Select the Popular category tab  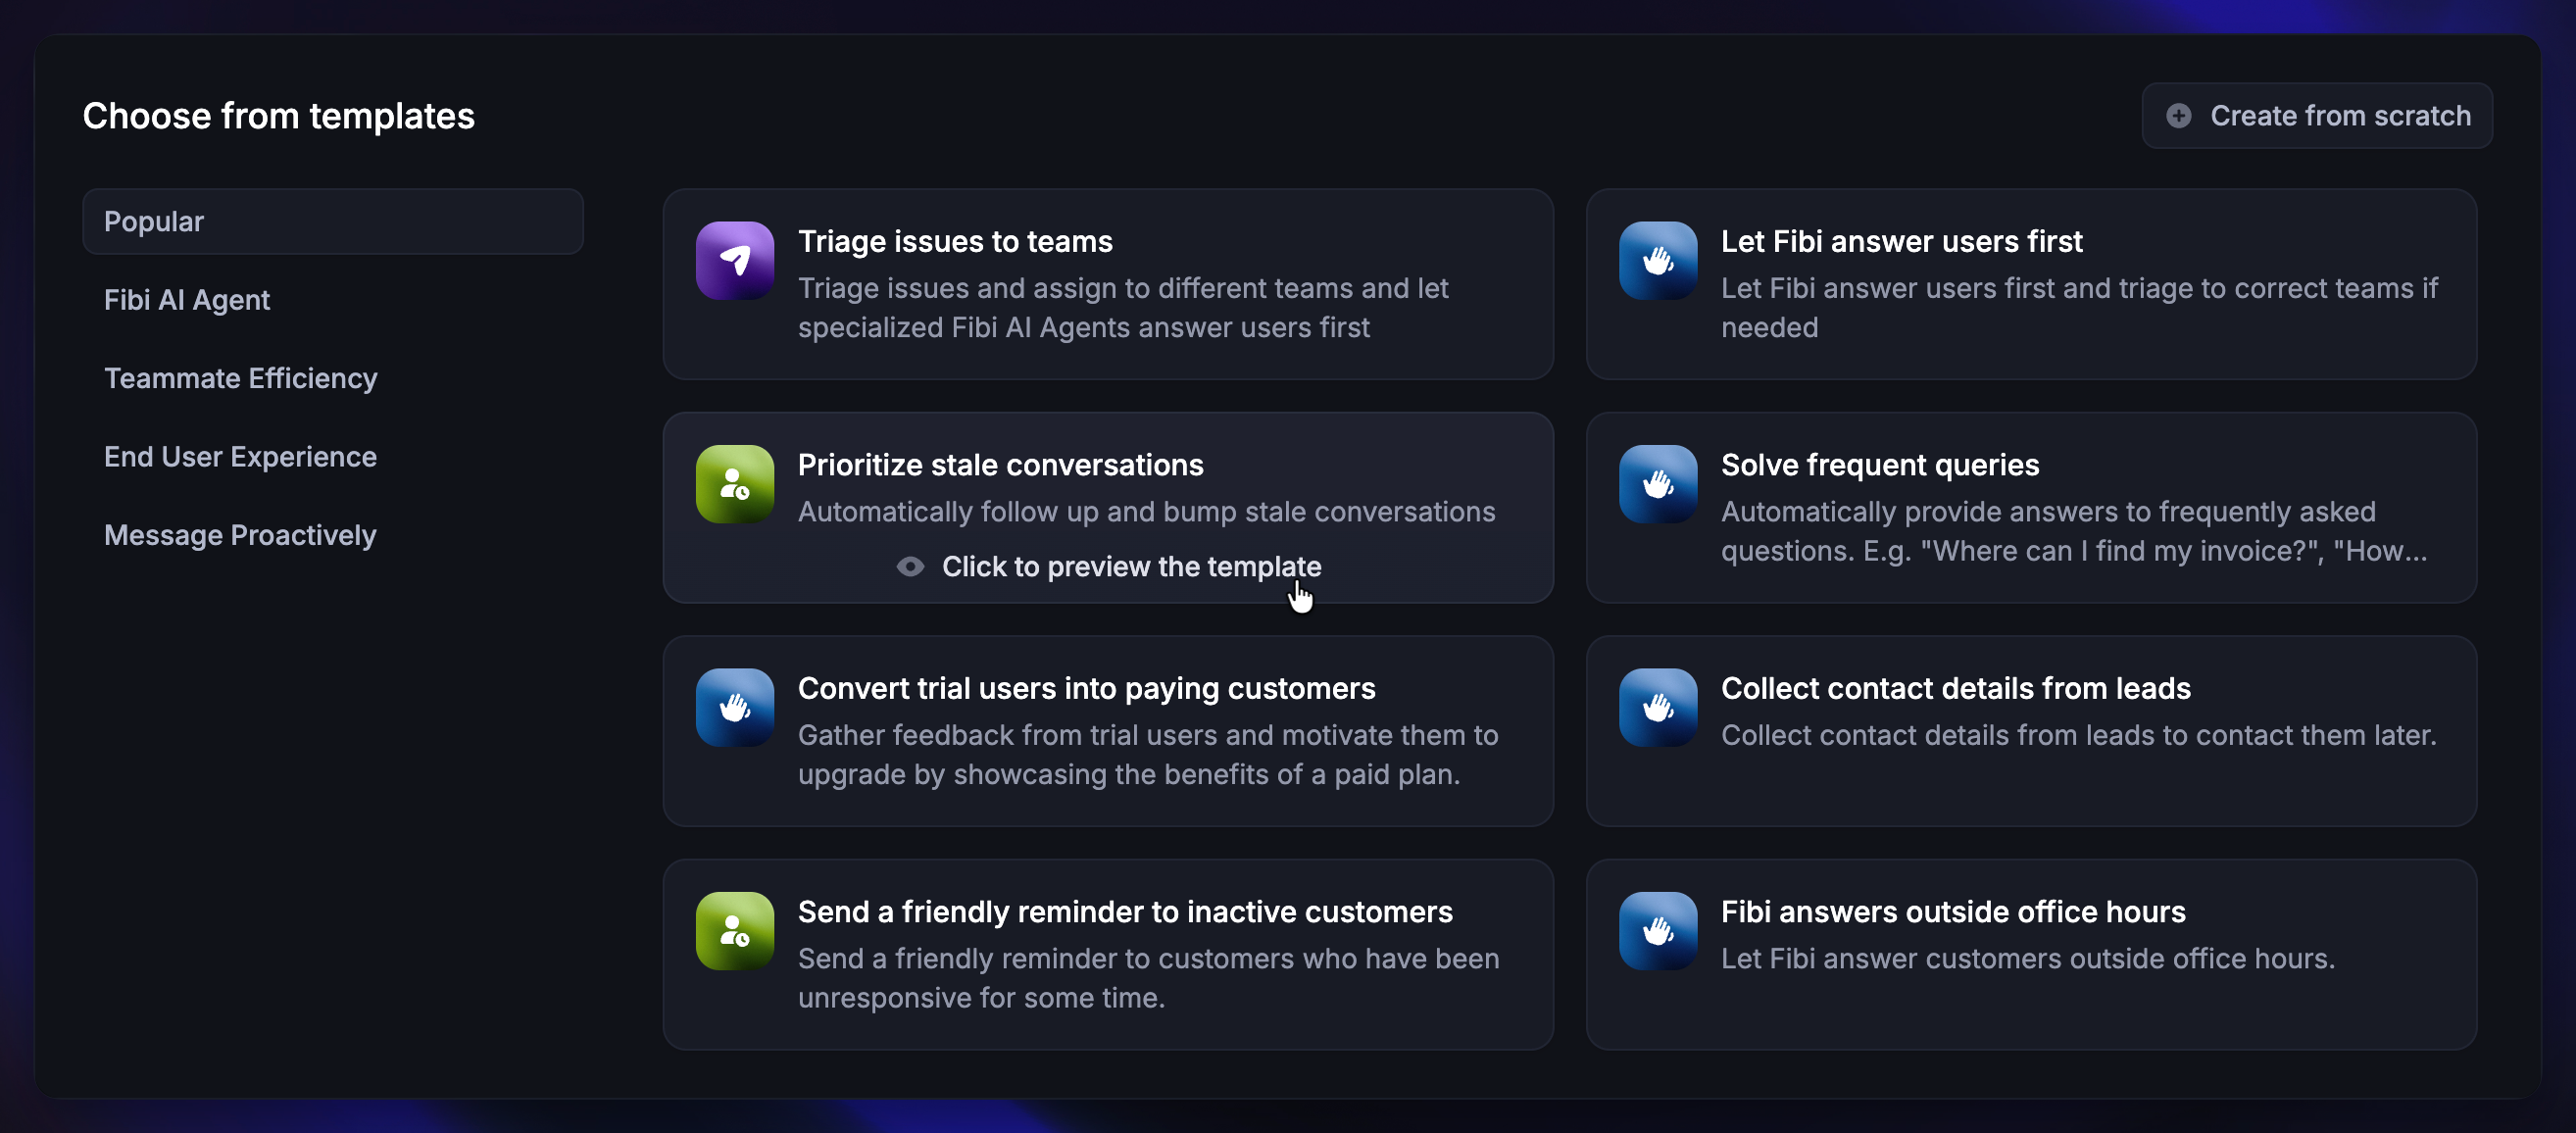(x=332, y=221)
